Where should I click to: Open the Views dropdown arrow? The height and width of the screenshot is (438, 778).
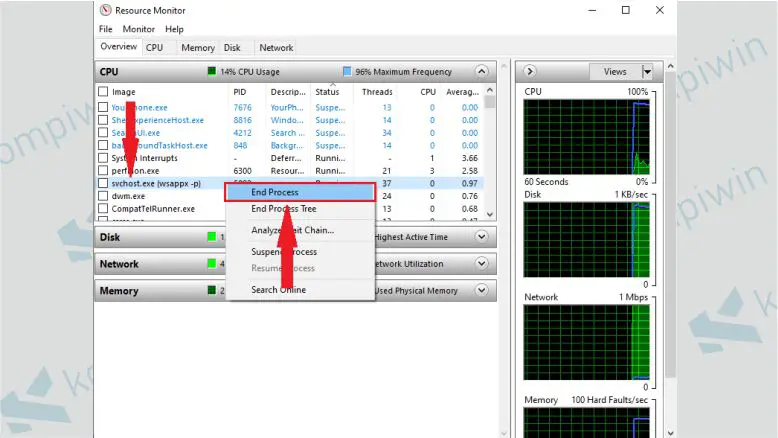647,72
